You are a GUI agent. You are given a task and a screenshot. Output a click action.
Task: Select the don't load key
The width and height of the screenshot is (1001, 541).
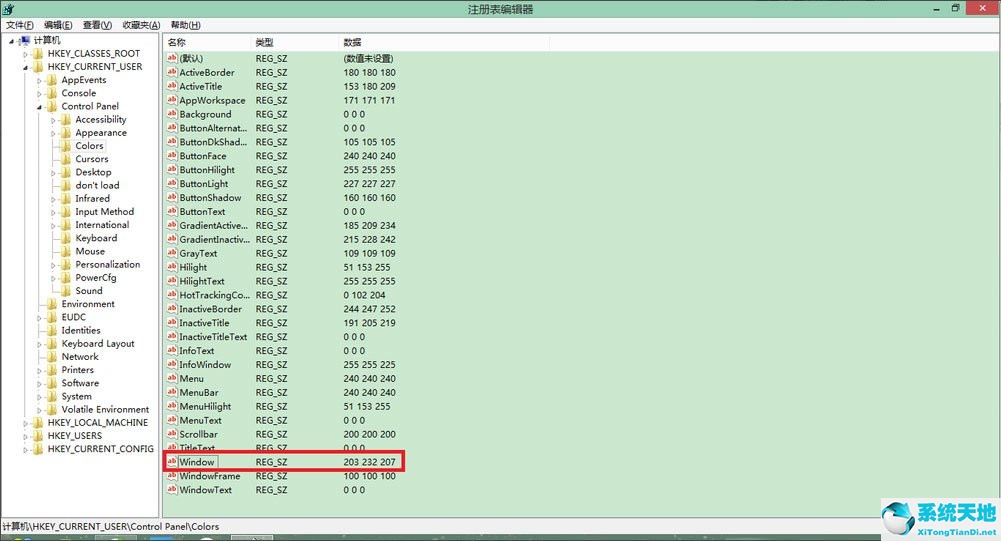97,185
